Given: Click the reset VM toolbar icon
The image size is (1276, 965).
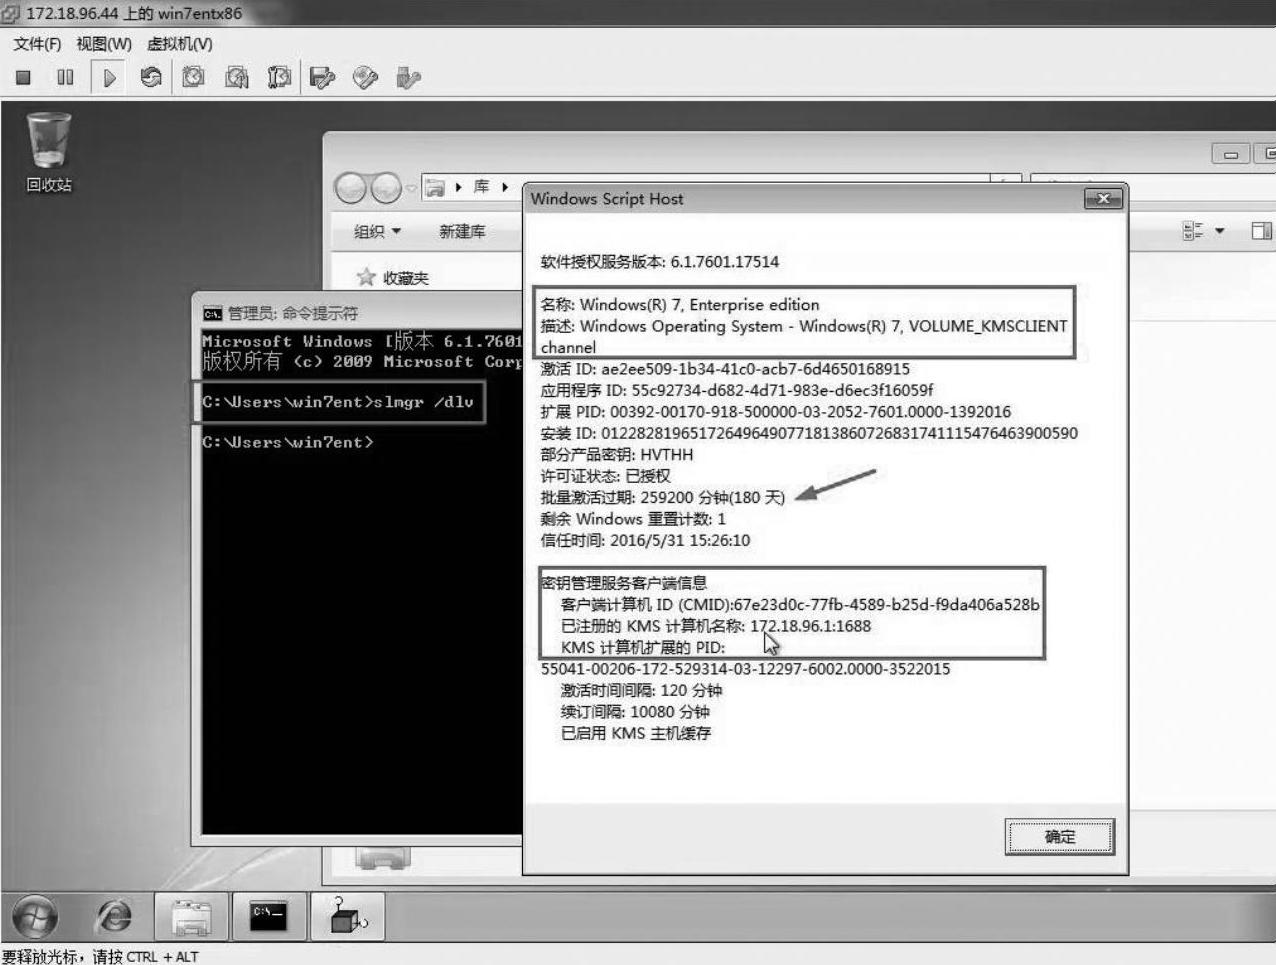Looking at the screenshot, I should tap(151, 77).
